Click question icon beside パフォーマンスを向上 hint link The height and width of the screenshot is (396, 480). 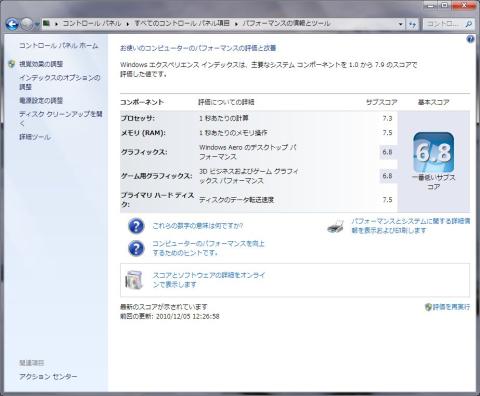click(136, 248)
